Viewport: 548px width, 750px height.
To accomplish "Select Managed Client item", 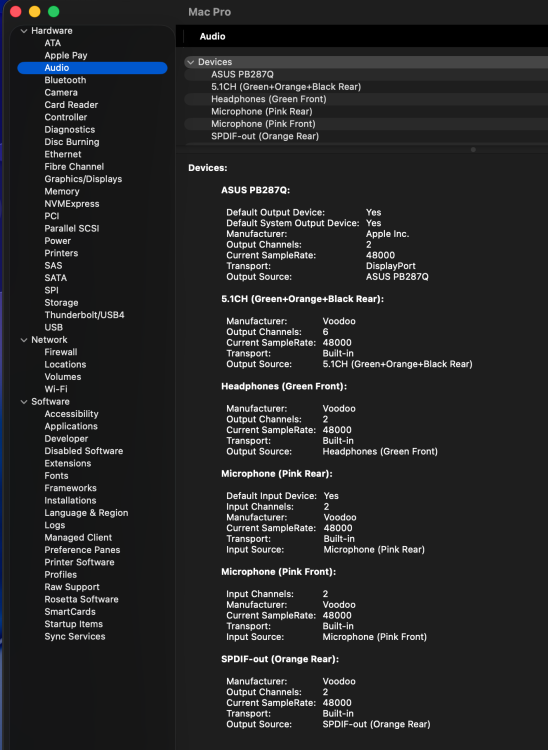I will [78, 538].
